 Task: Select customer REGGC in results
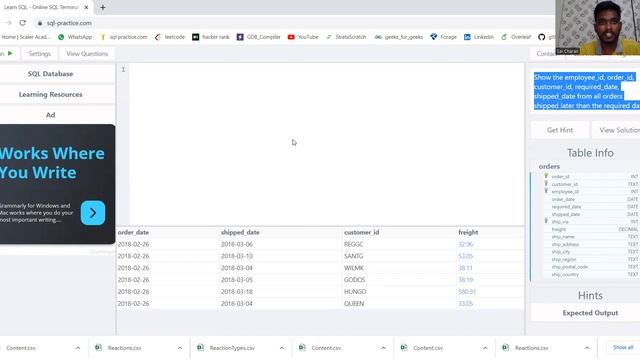[x=353, y=244]
